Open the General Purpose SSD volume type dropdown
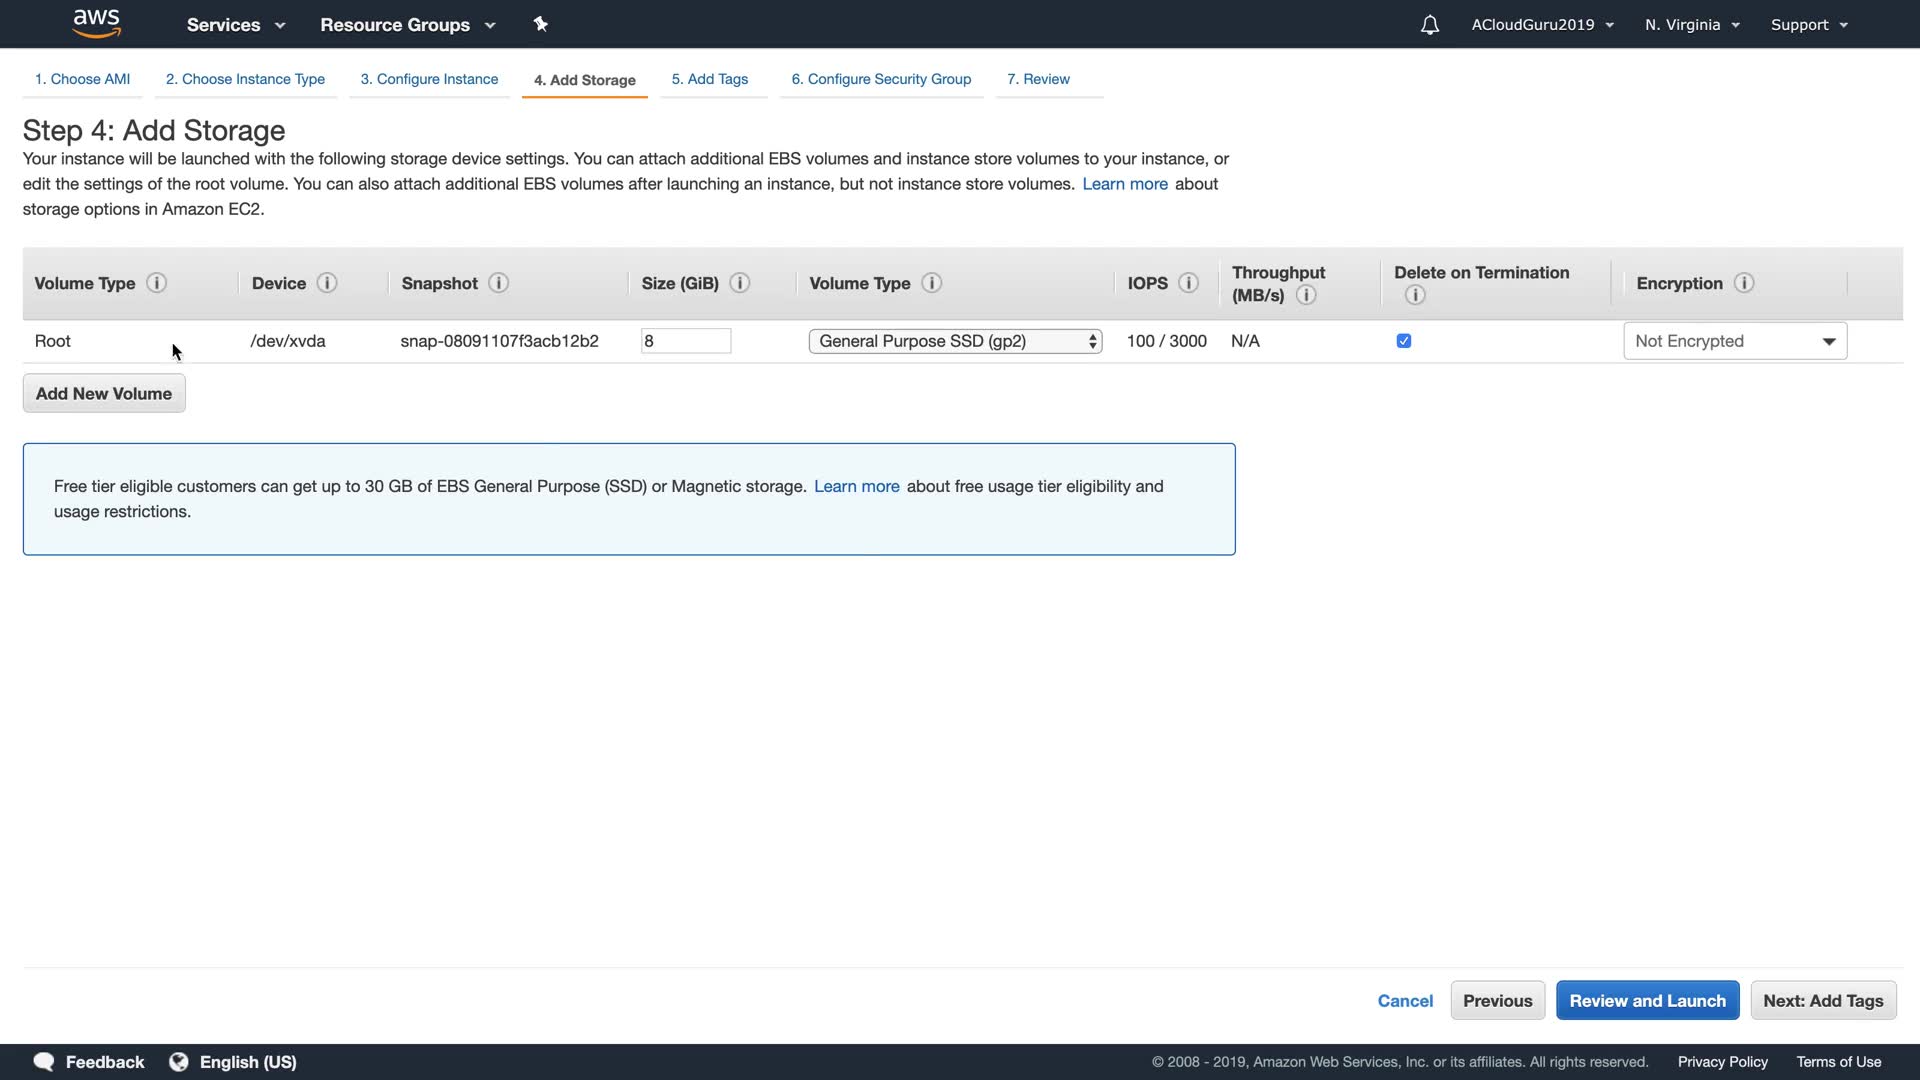The image size is (1920, 1080). pyautogui.click(x=955, y=341)
